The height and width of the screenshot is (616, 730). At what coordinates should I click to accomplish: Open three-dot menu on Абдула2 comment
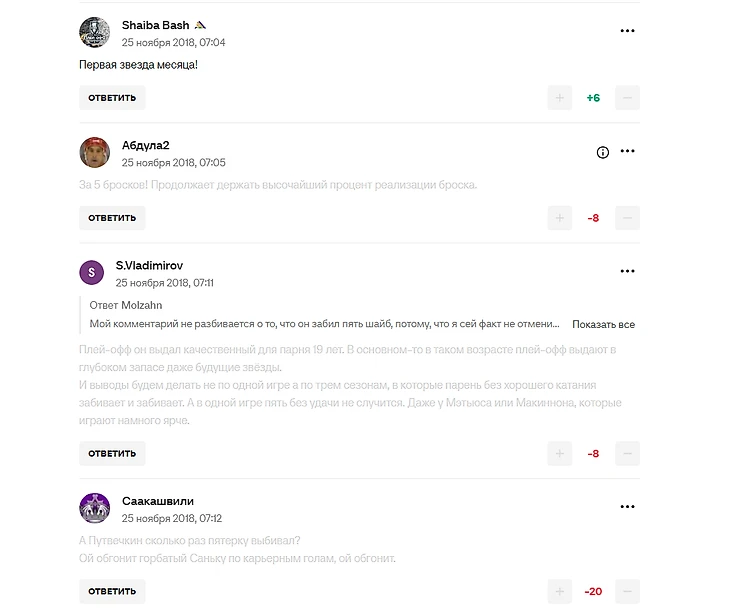(627, 151)
